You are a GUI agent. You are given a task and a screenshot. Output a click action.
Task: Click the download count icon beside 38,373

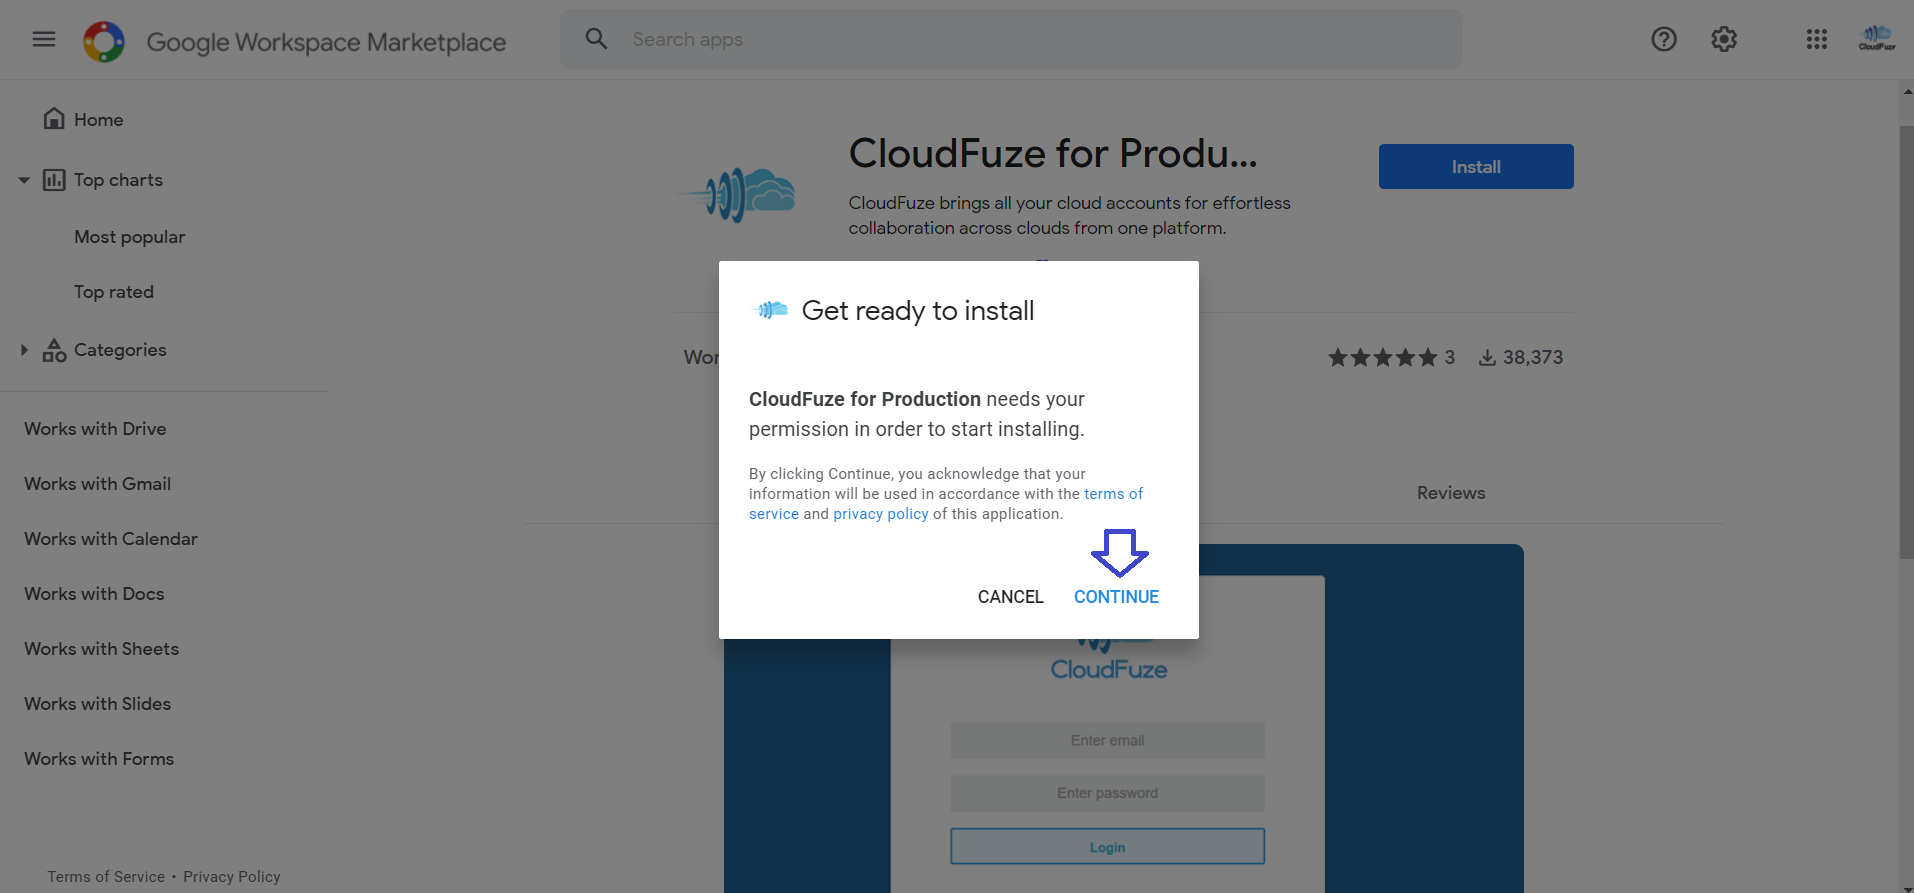(x=1488, y=358)
